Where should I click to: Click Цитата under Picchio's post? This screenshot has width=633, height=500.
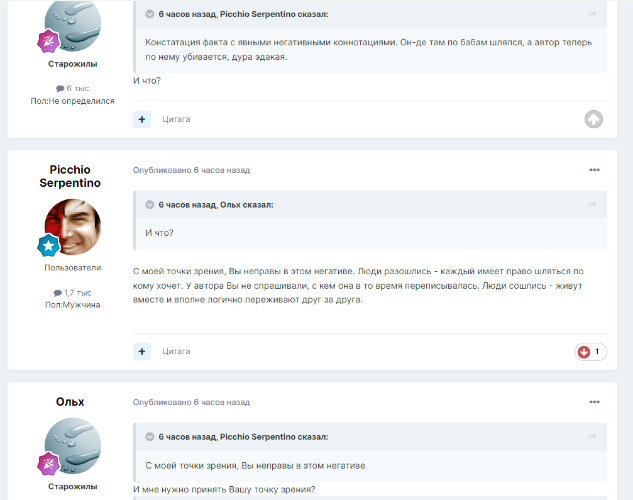(x=176, y=351)
